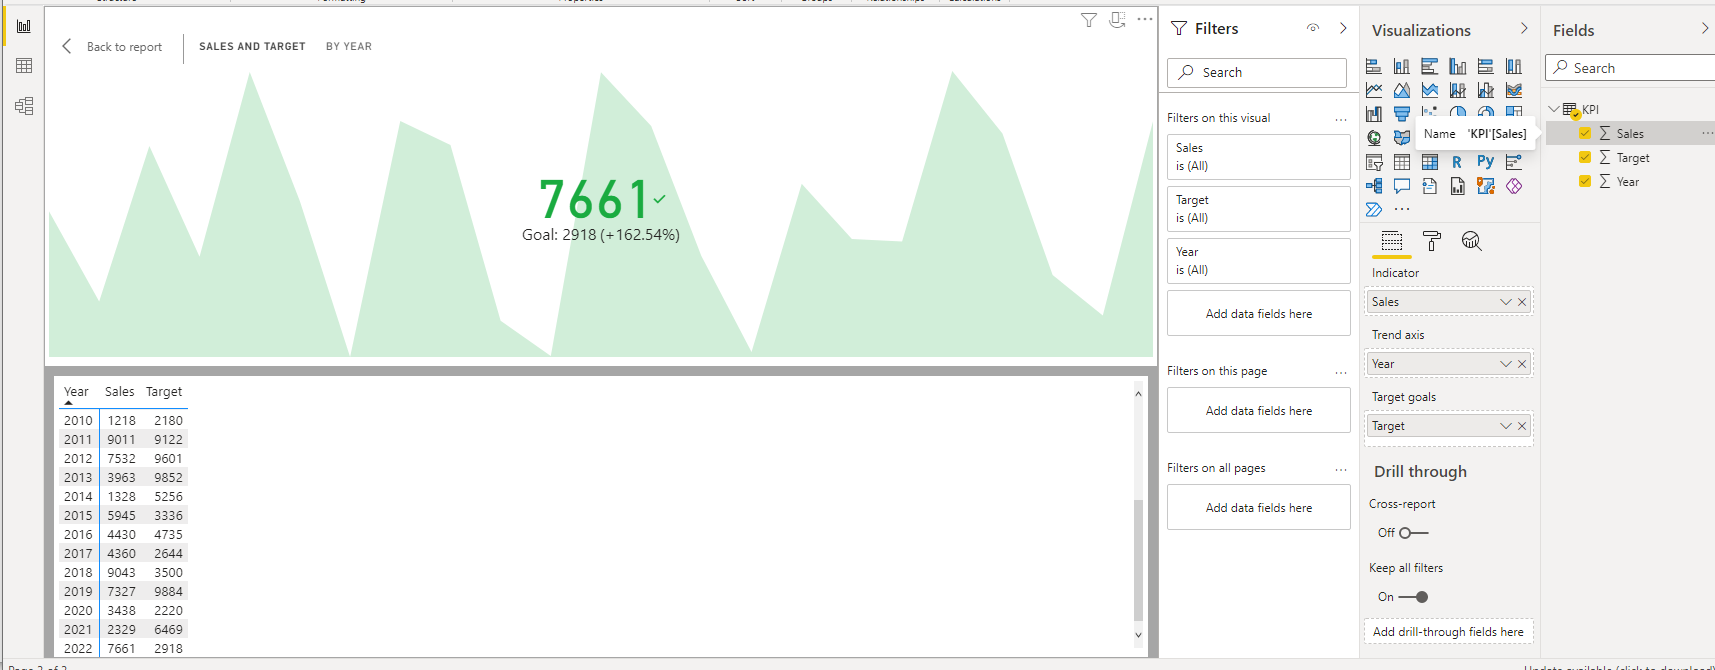
Task: Uncheck the Year field checkbox
Action: (x=1585, y=181)
